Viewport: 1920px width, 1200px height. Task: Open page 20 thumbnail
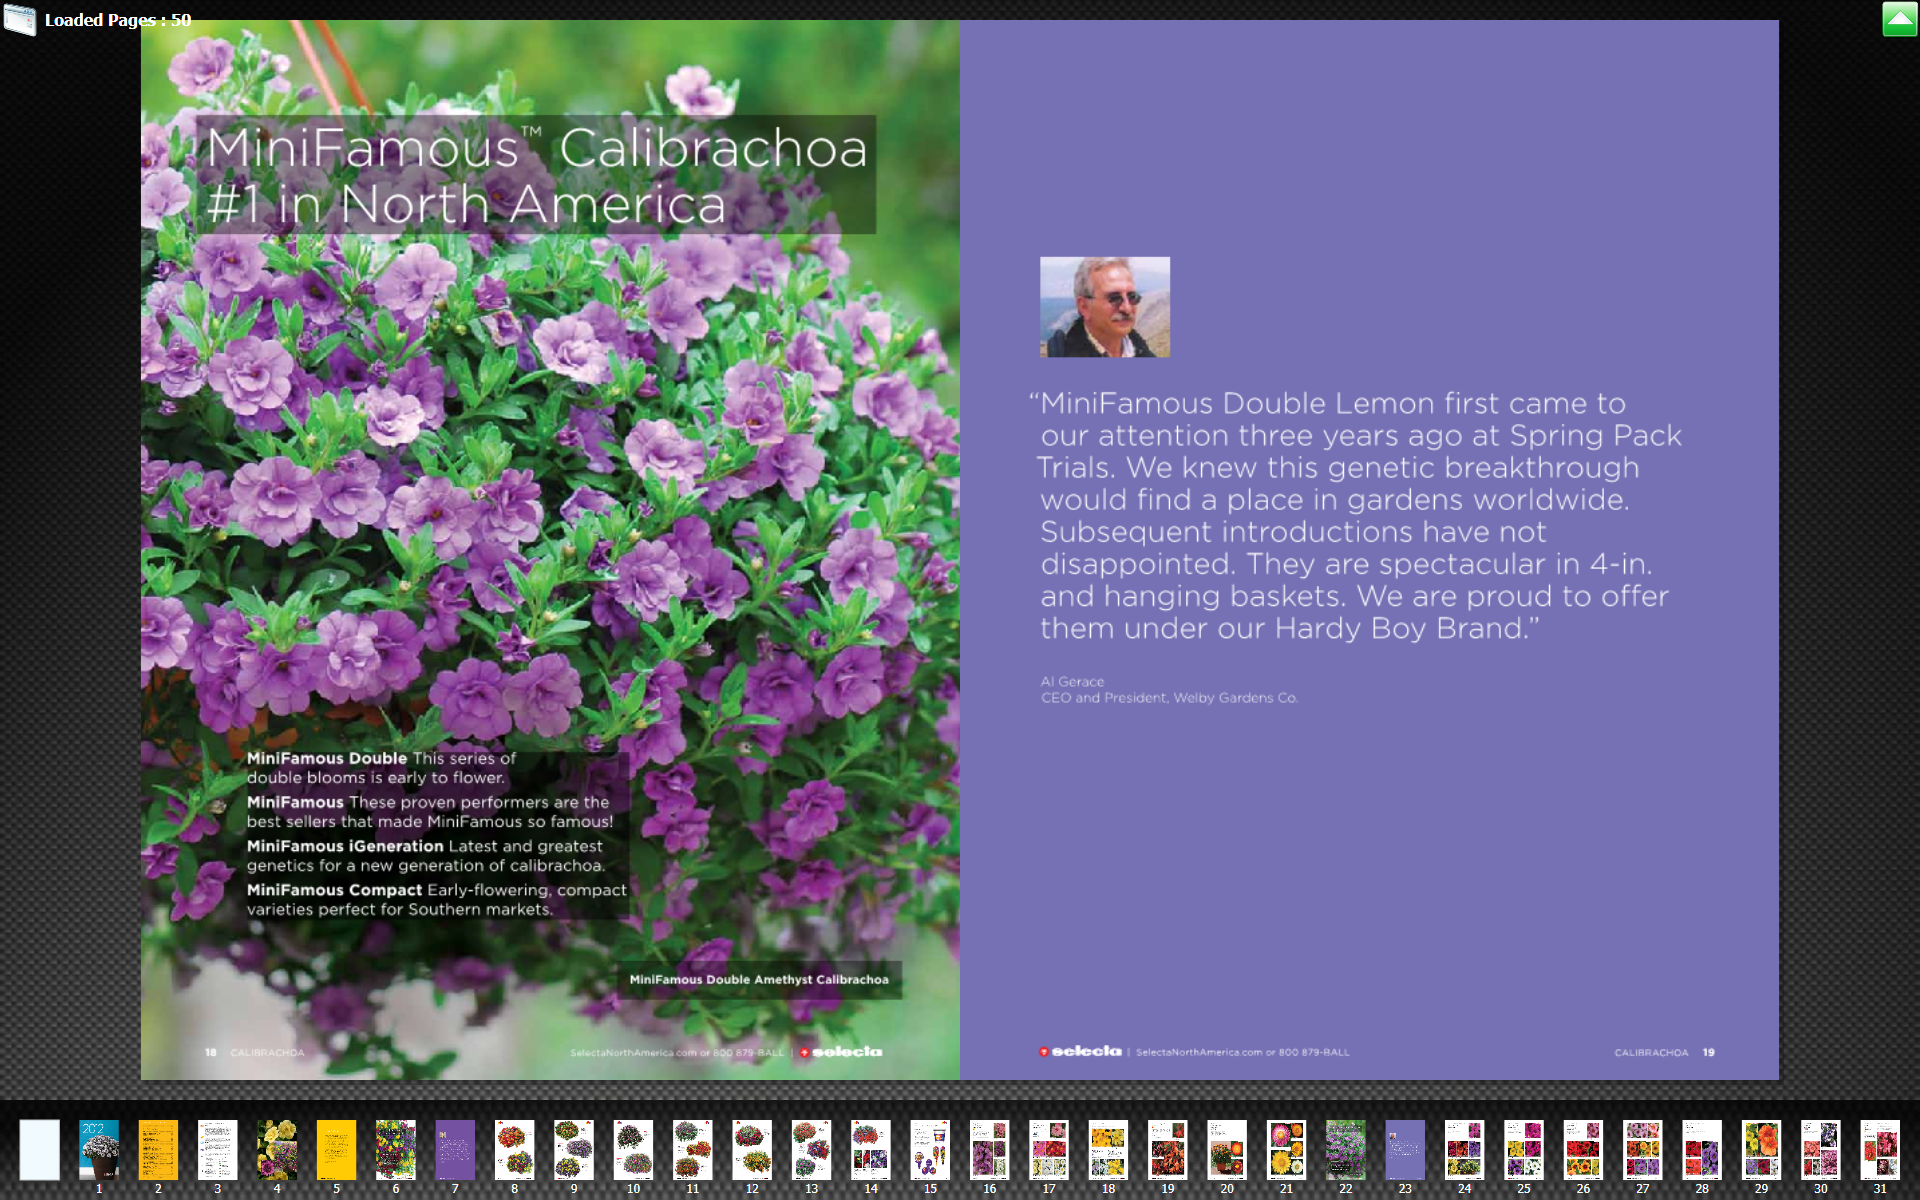pyautogui.click(x=1227, y=1150)
